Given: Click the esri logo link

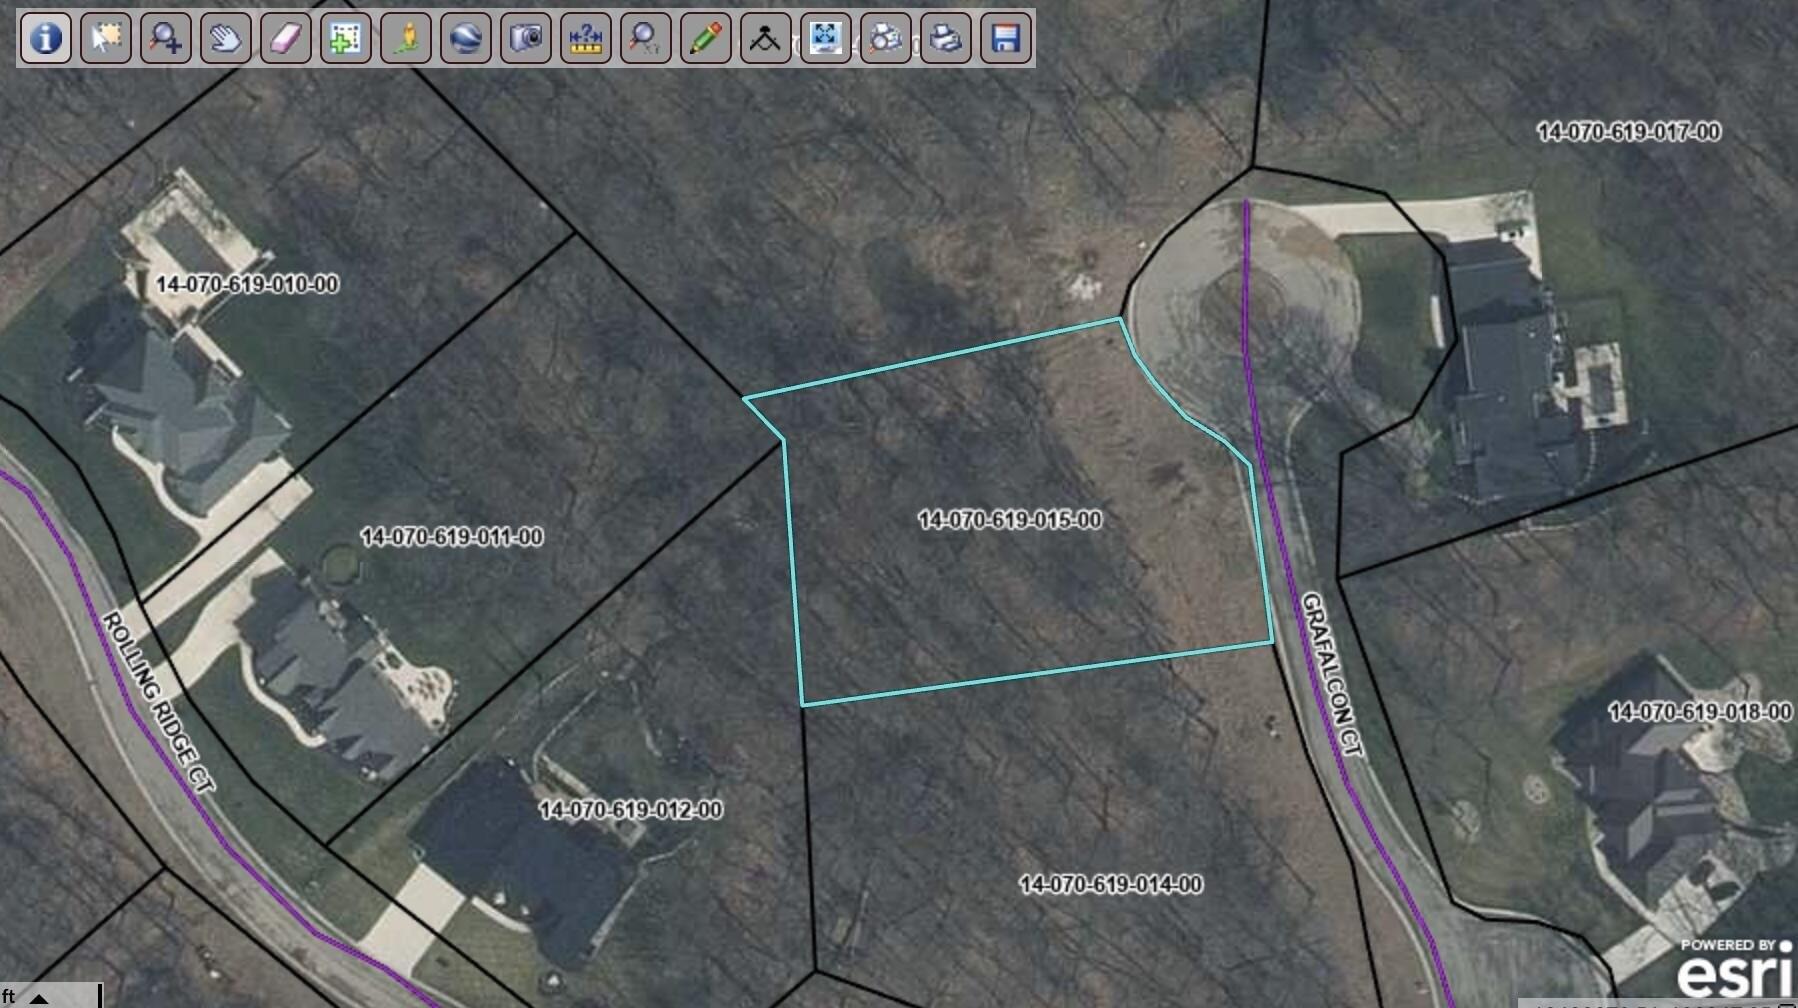Looking at the screenshot, I should pyautogui.click(x=1735, y=967).
